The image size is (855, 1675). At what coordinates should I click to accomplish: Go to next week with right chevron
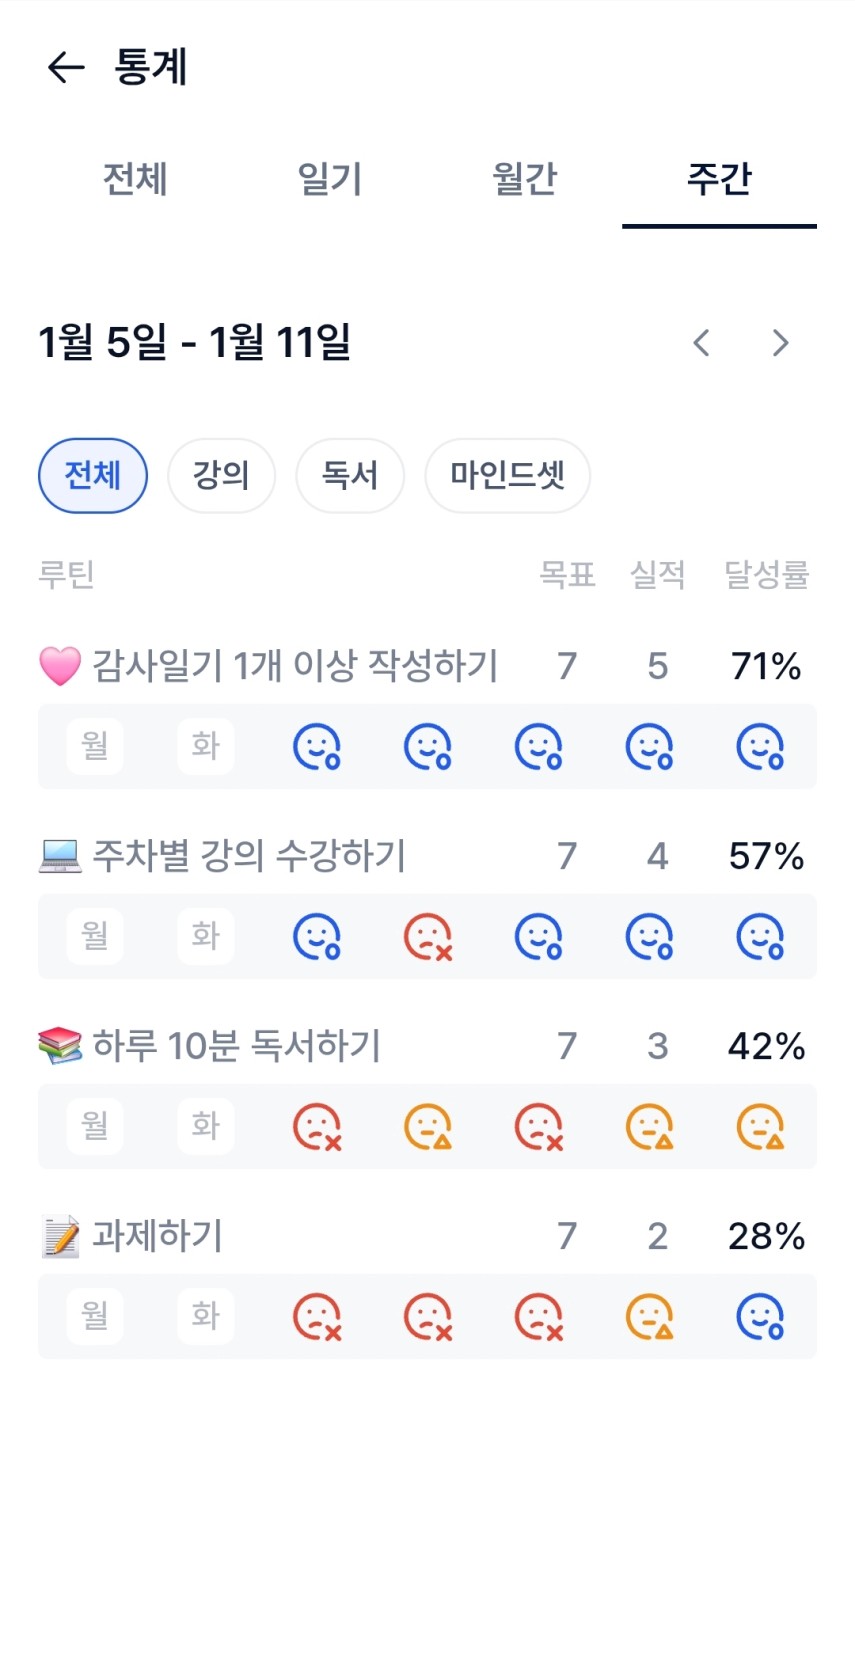pyautogui.click(x=781, y=343)
